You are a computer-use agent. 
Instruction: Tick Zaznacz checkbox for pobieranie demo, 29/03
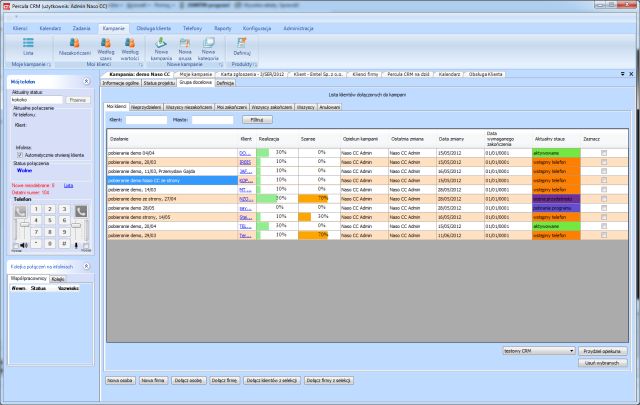[x=604, y=235]
